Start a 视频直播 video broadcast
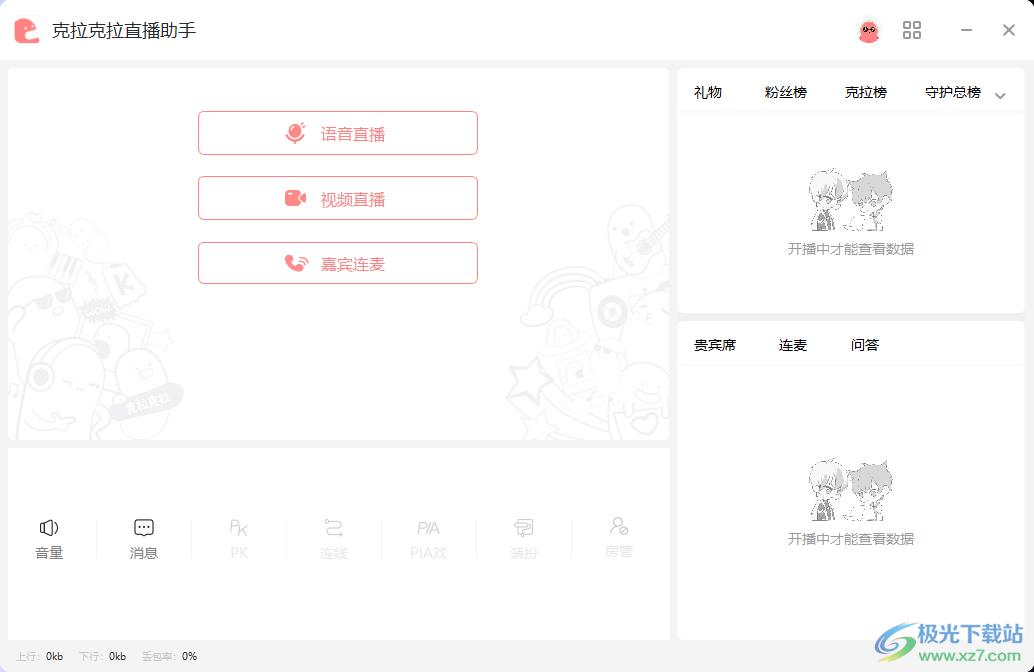Viewport: 1034px width, 672px height. click(338, 197)
